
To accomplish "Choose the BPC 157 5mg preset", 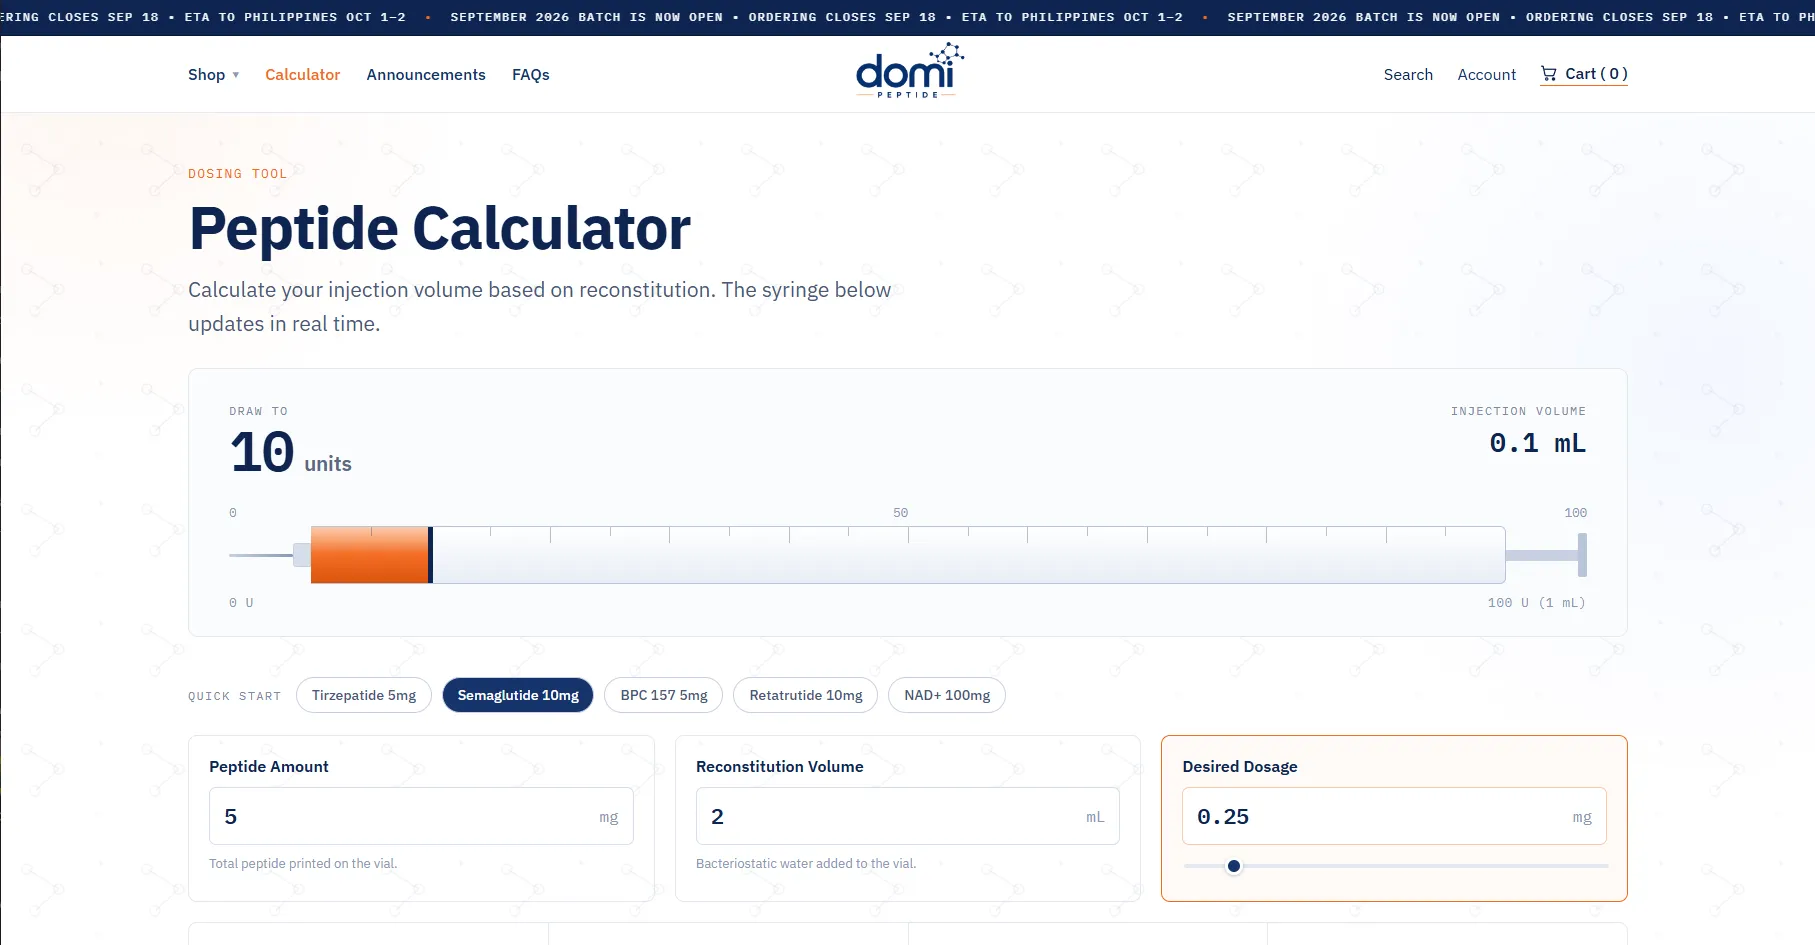I will pos(664,695).
